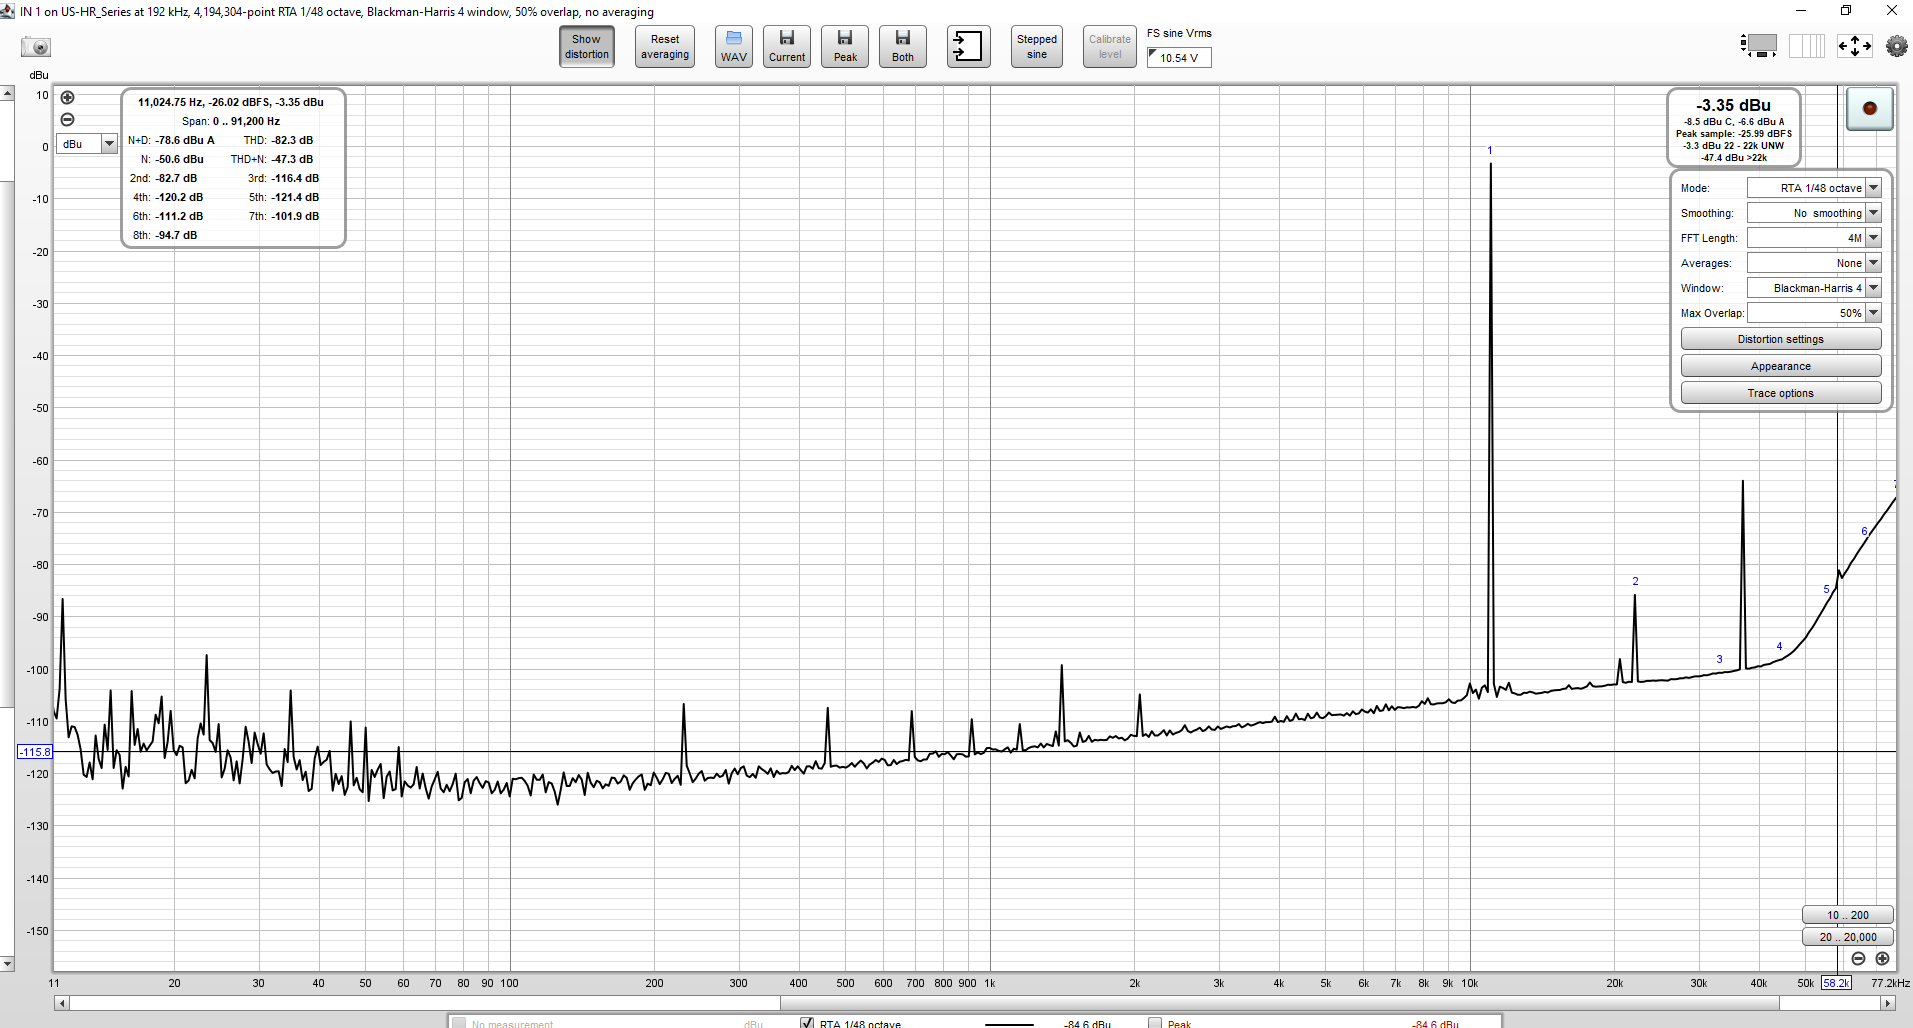Save the Current trace
This screenshot has height=1028, width=1913.
coord(787,47)
